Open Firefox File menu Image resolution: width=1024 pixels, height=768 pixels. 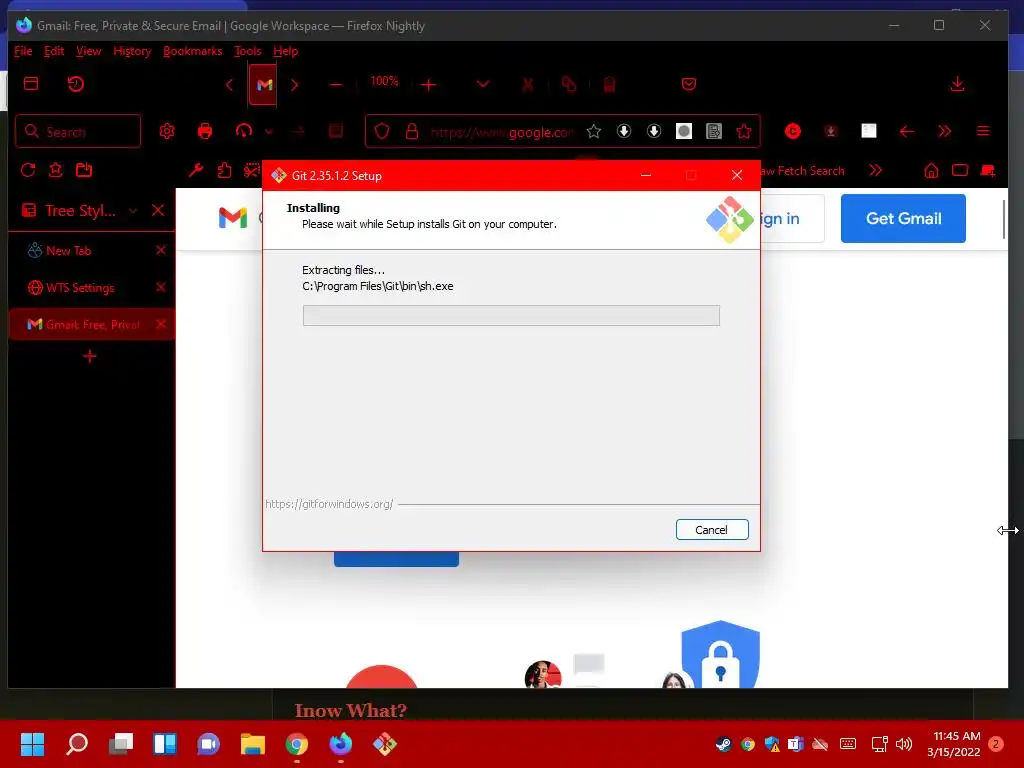(x=23, y=51)
